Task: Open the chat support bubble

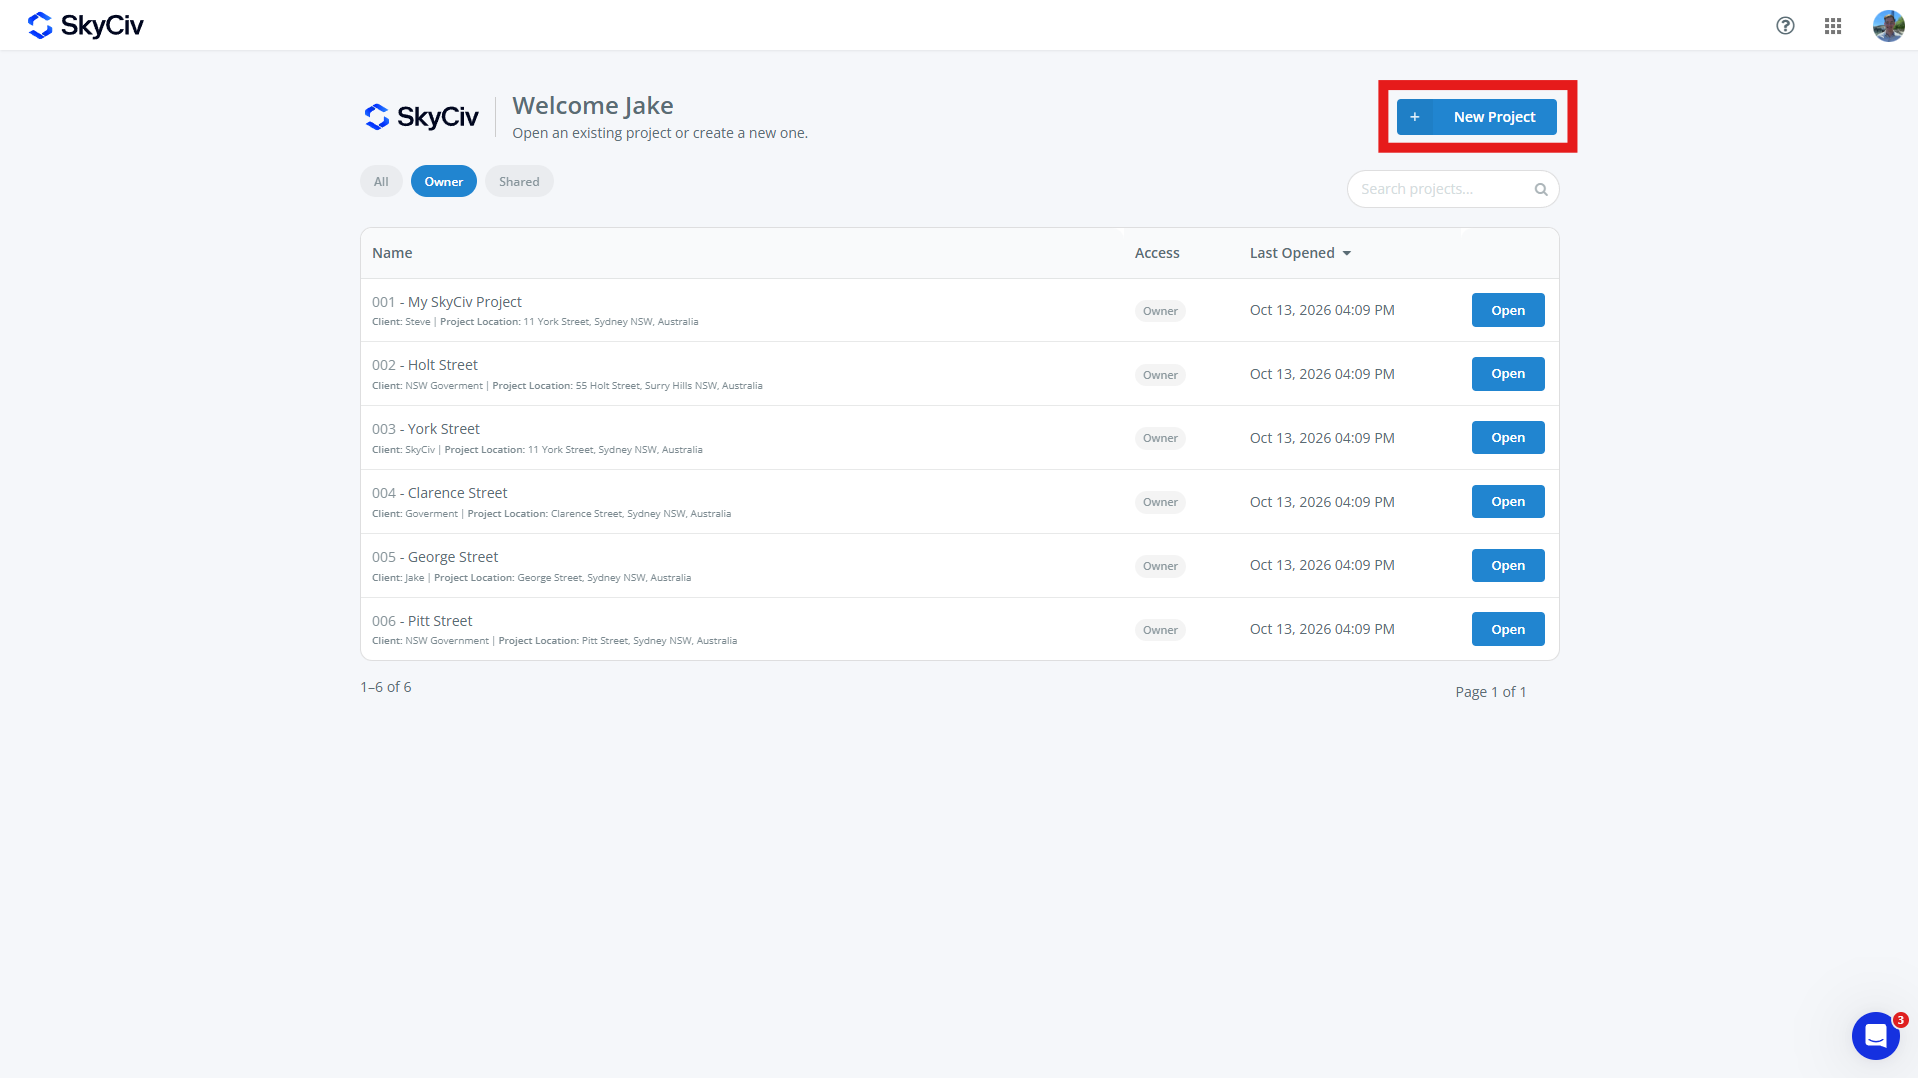Action: pyautogui.click(x=1876, y=1036)
